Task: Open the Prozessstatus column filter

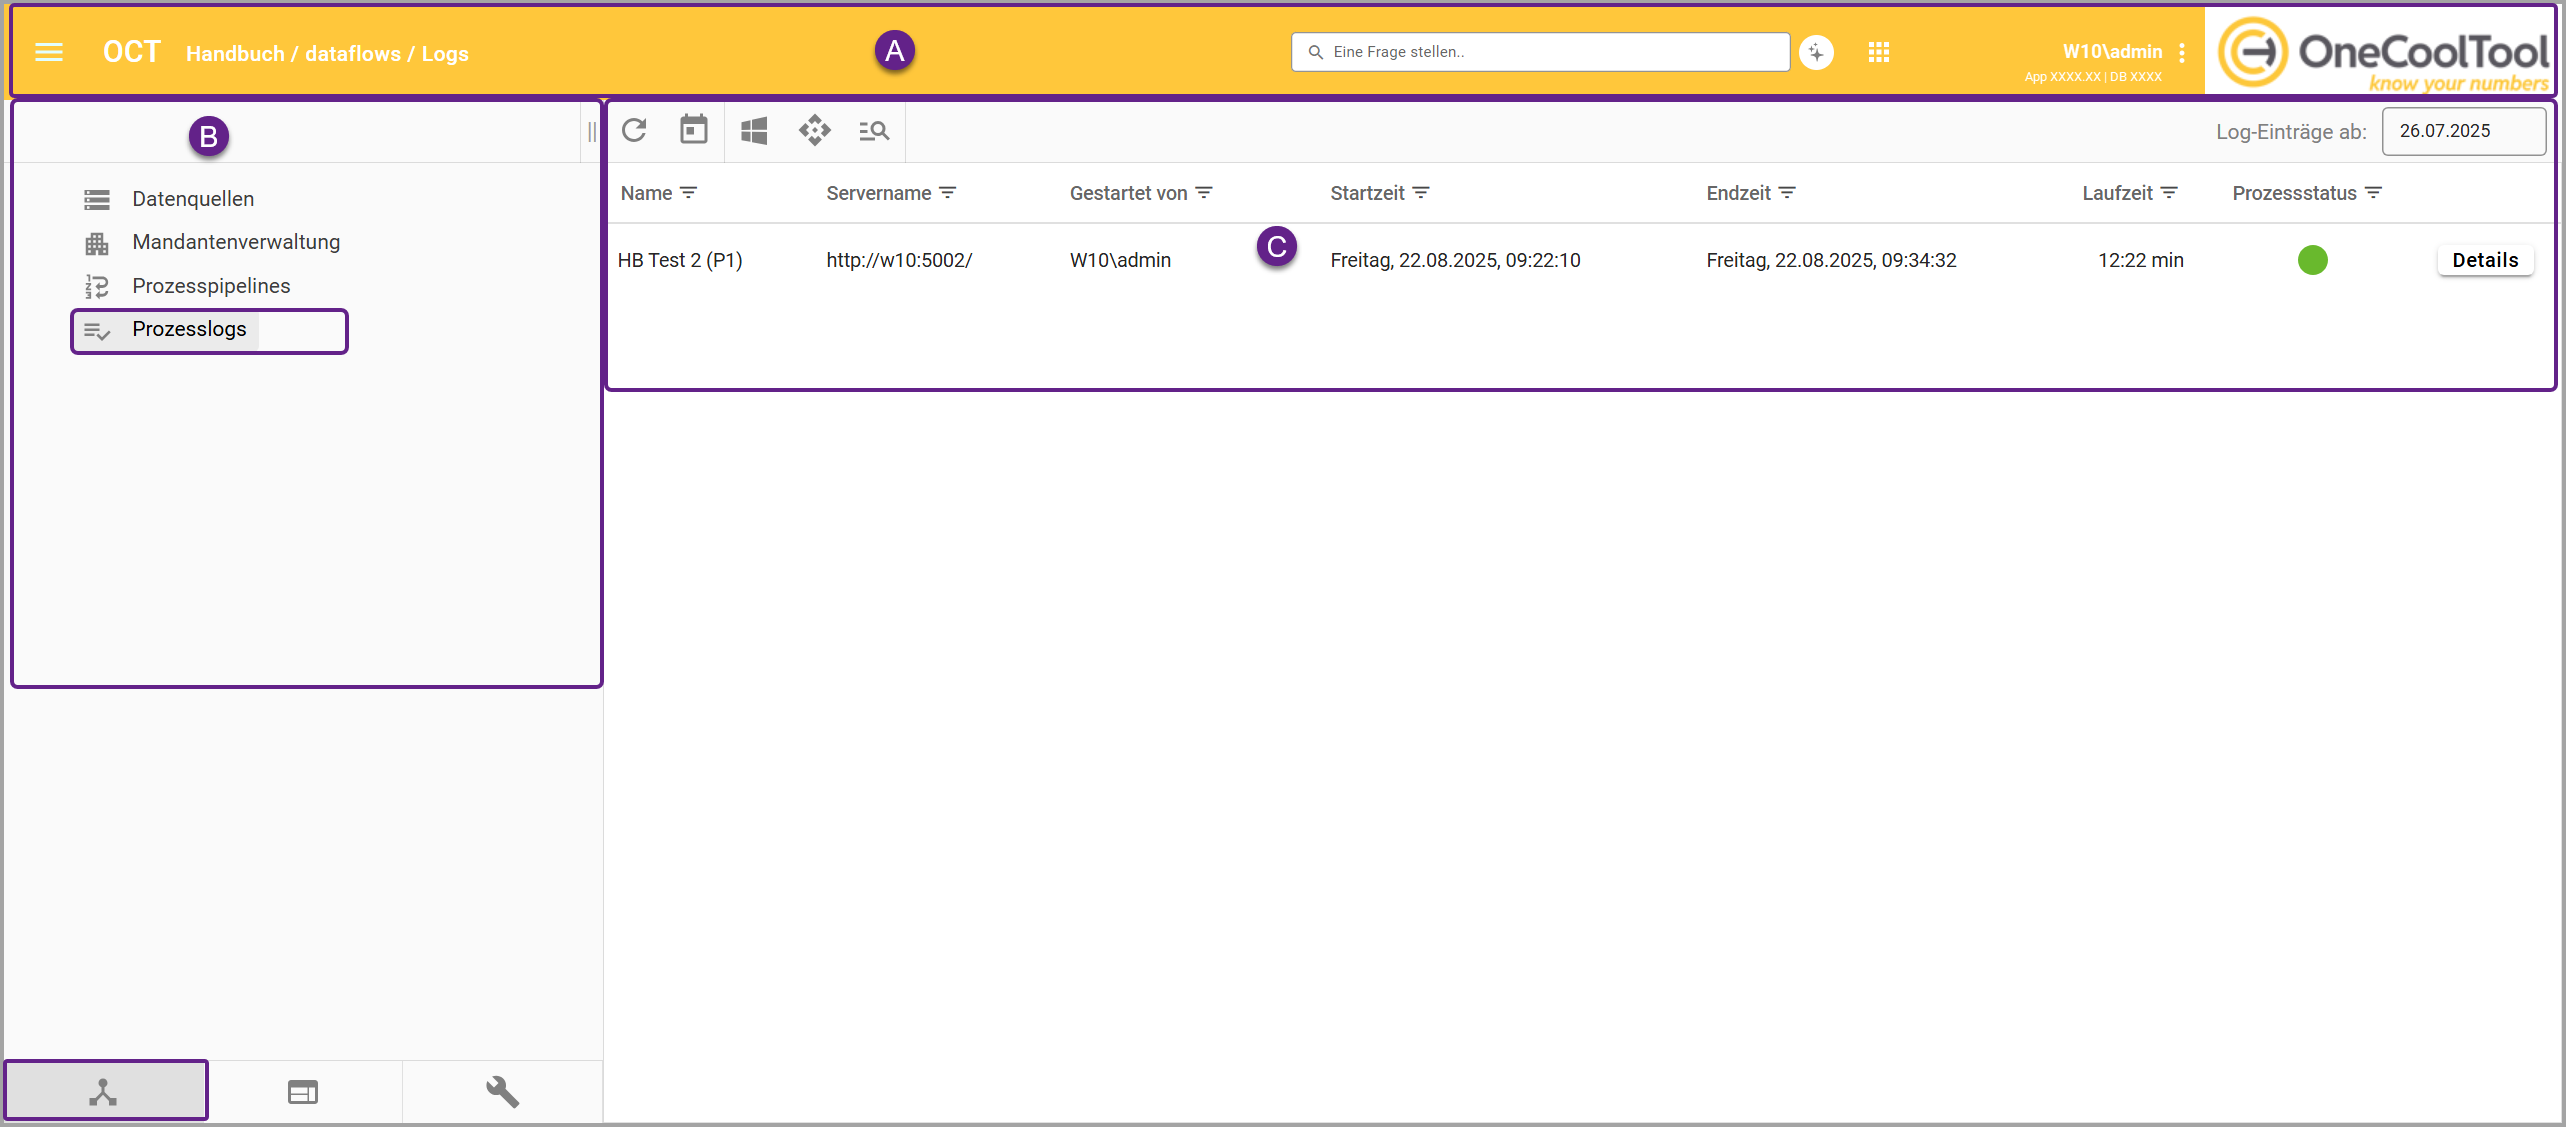Action: pos(2374,193)
